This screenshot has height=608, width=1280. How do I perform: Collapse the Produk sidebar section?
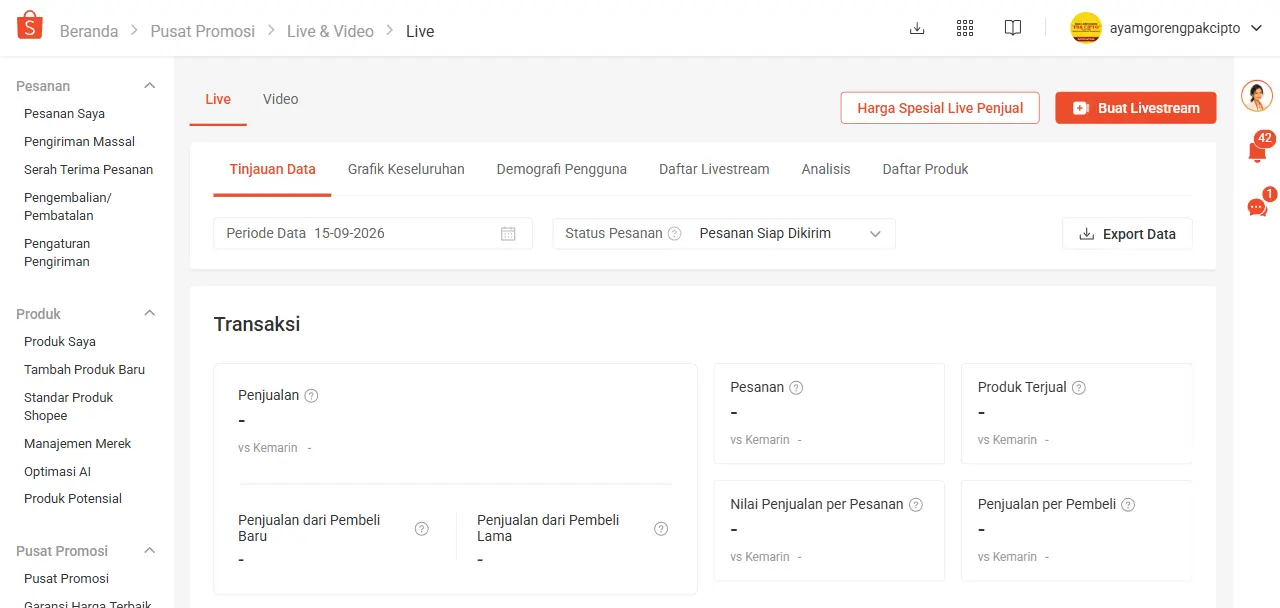[x=150, y=314]
